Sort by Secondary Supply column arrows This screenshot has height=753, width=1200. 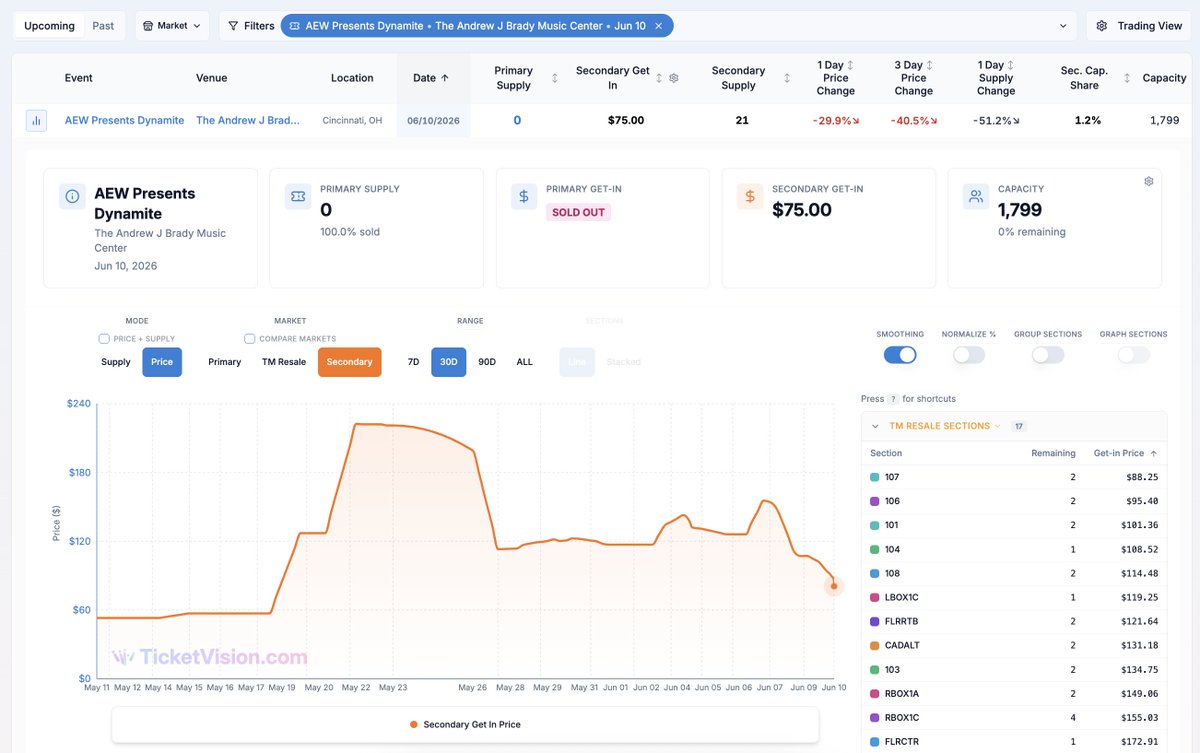click(x=787, y=78)
